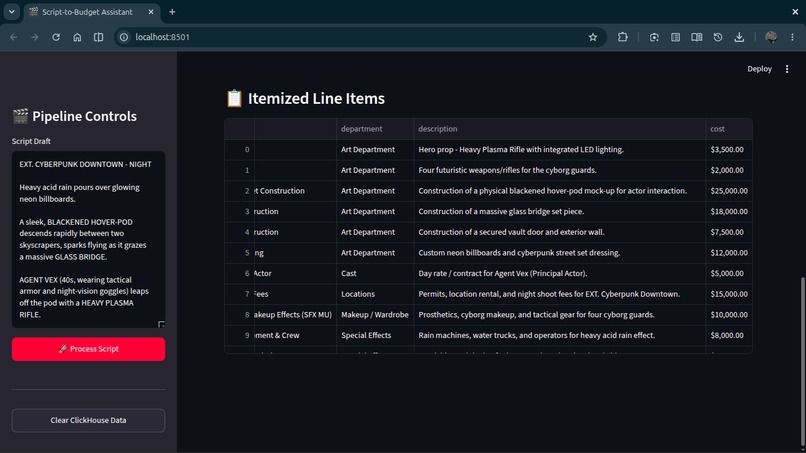Select row index 0 in table

coord(240,150)
